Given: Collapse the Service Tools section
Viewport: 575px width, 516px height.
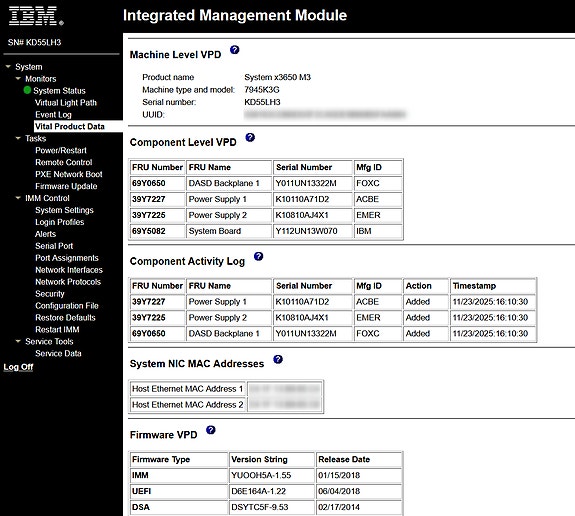Looking at the screenshot, I should [18, 341].
